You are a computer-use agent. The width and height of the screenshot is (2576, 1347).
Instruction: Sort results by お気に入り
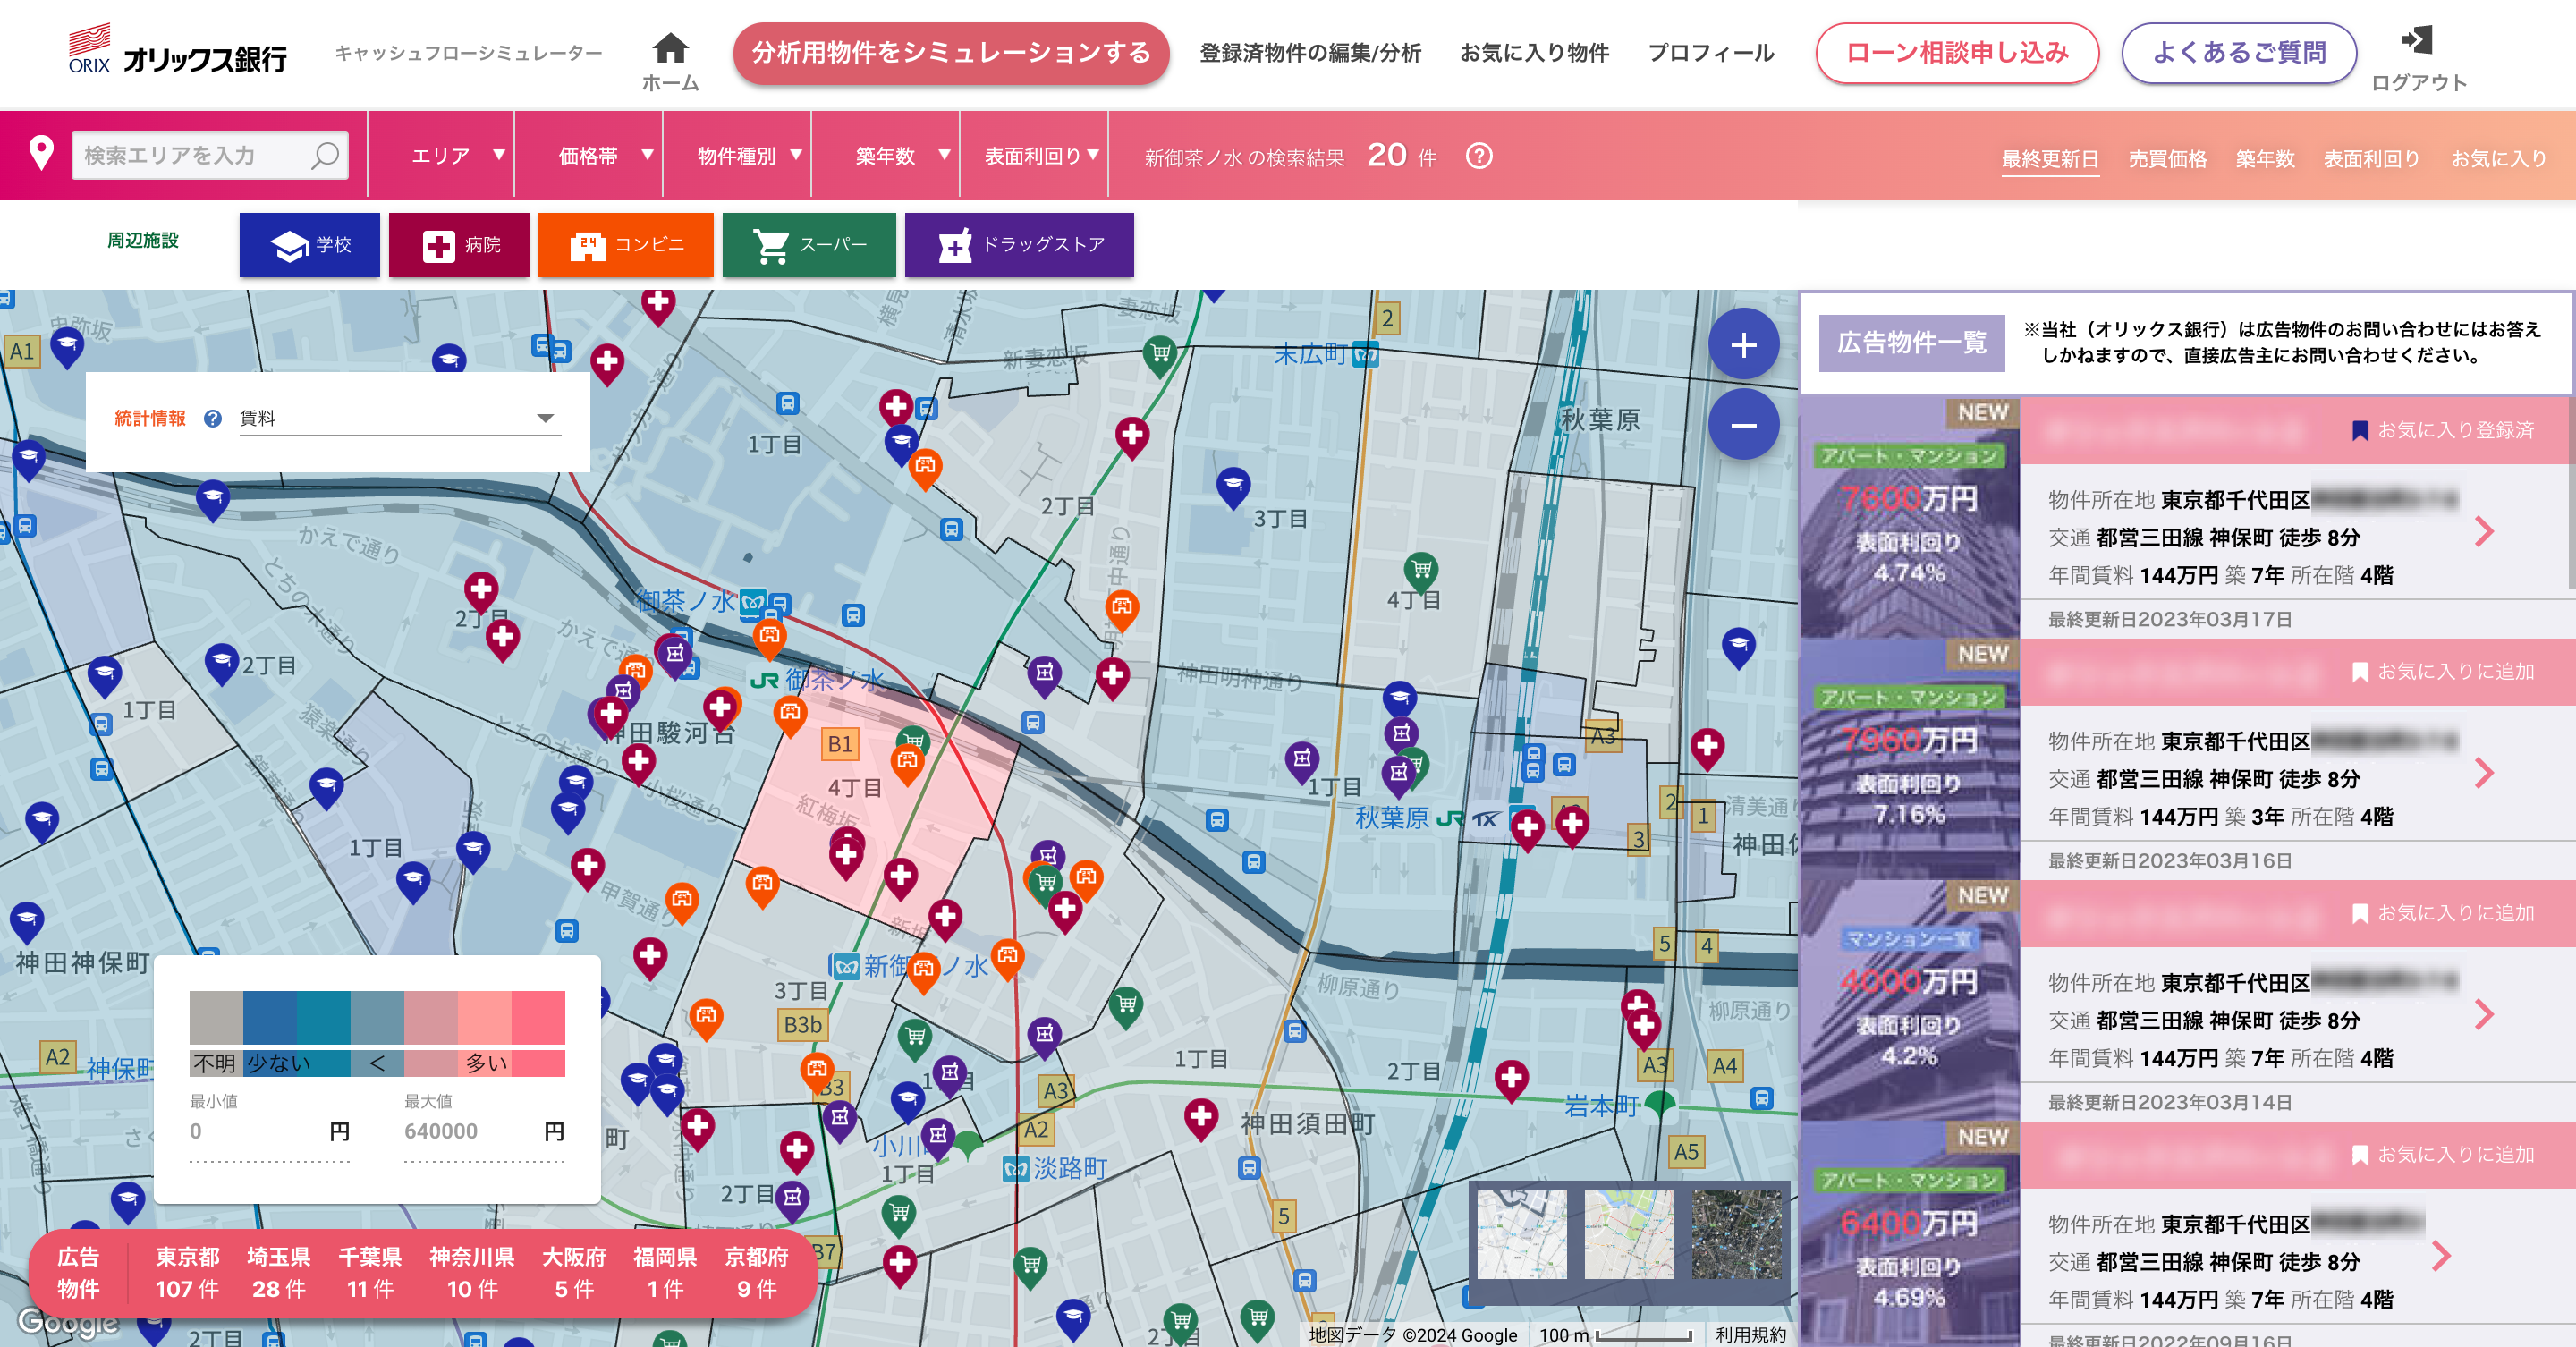[x=2498, y=159]
